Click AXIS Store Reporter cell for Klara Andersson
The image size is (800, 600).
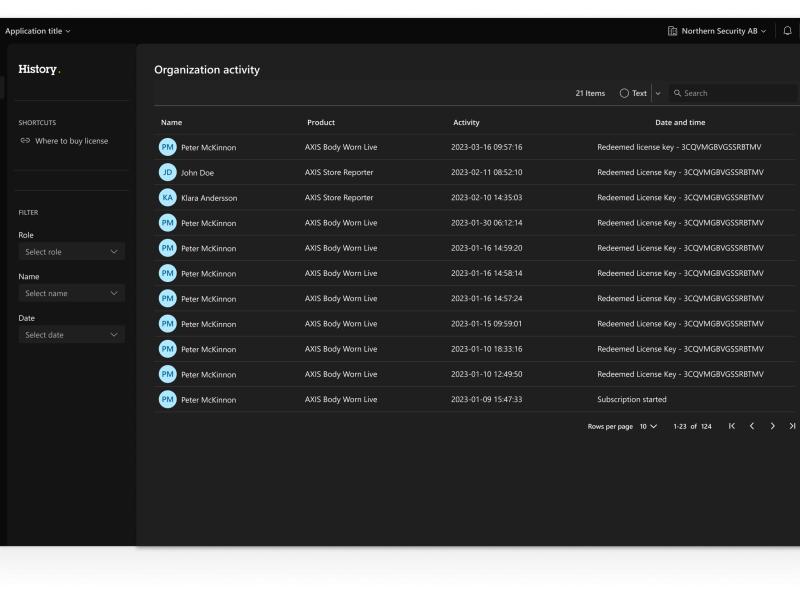(x=339, y=197)
